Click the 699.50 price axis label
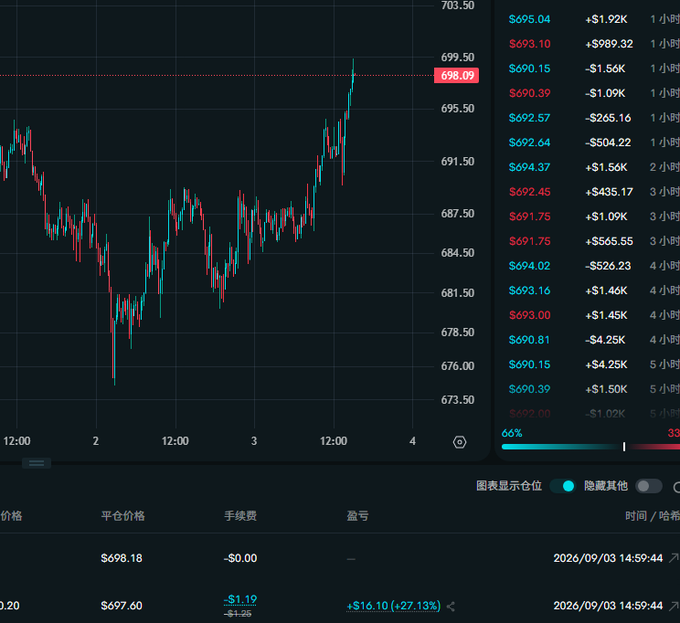Image resolution: width=680 pixels, height=623 pixels. (x=458, y=57)
